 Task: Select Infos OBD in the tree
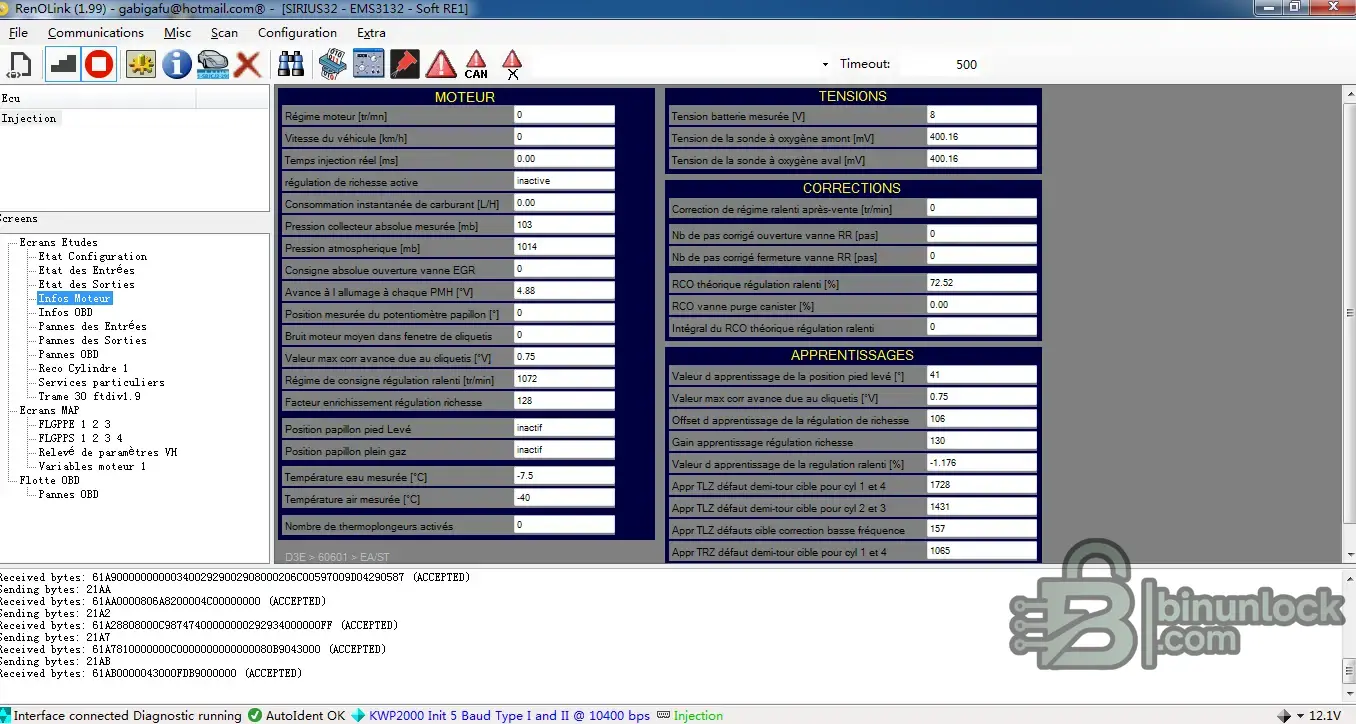(x=65, y=312)
